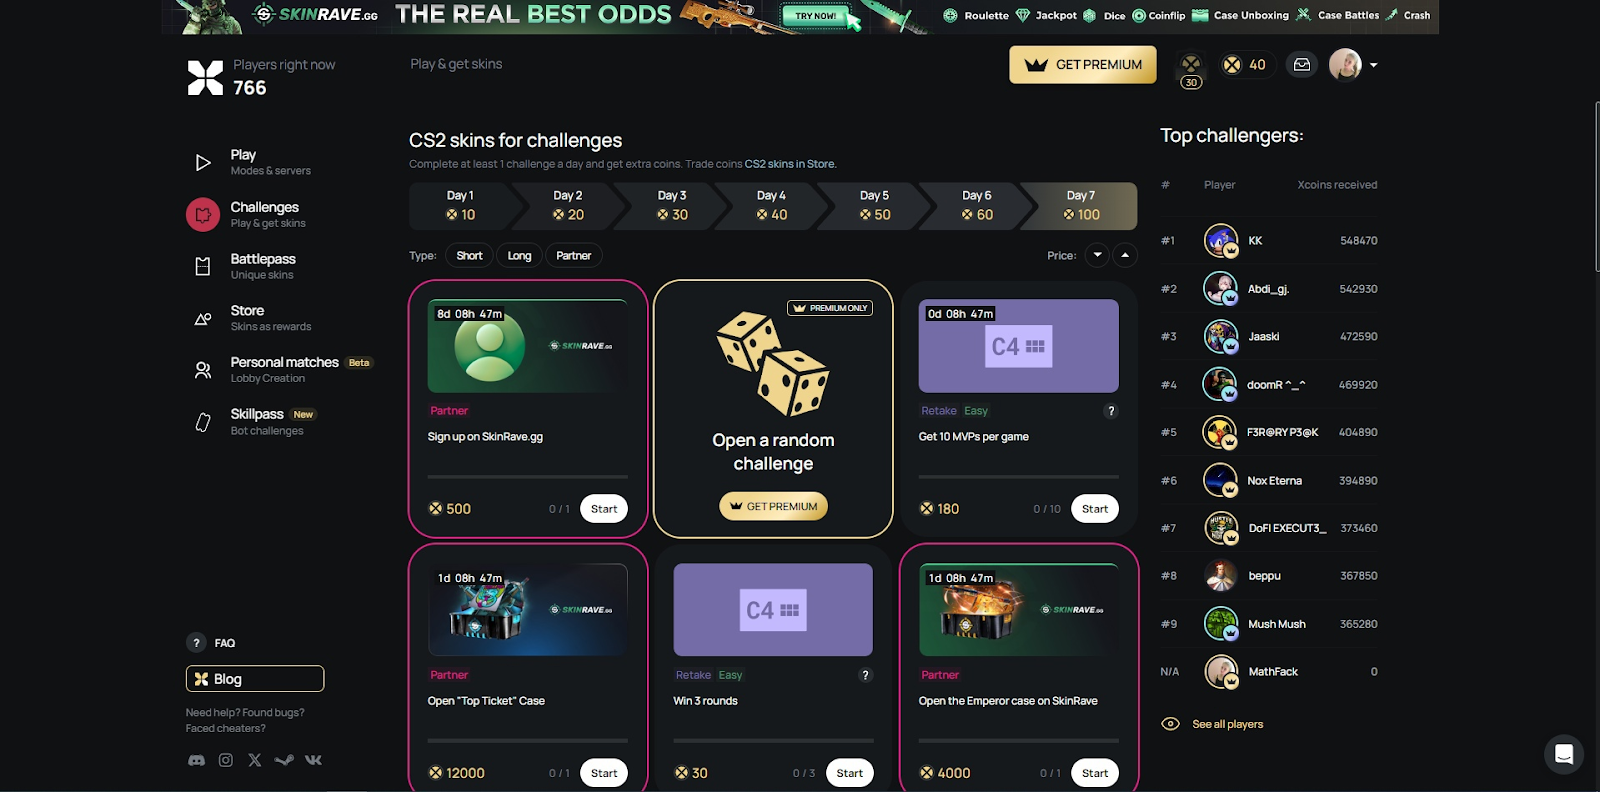
Task: Open the Discord social icon
Action: (197, 760)
